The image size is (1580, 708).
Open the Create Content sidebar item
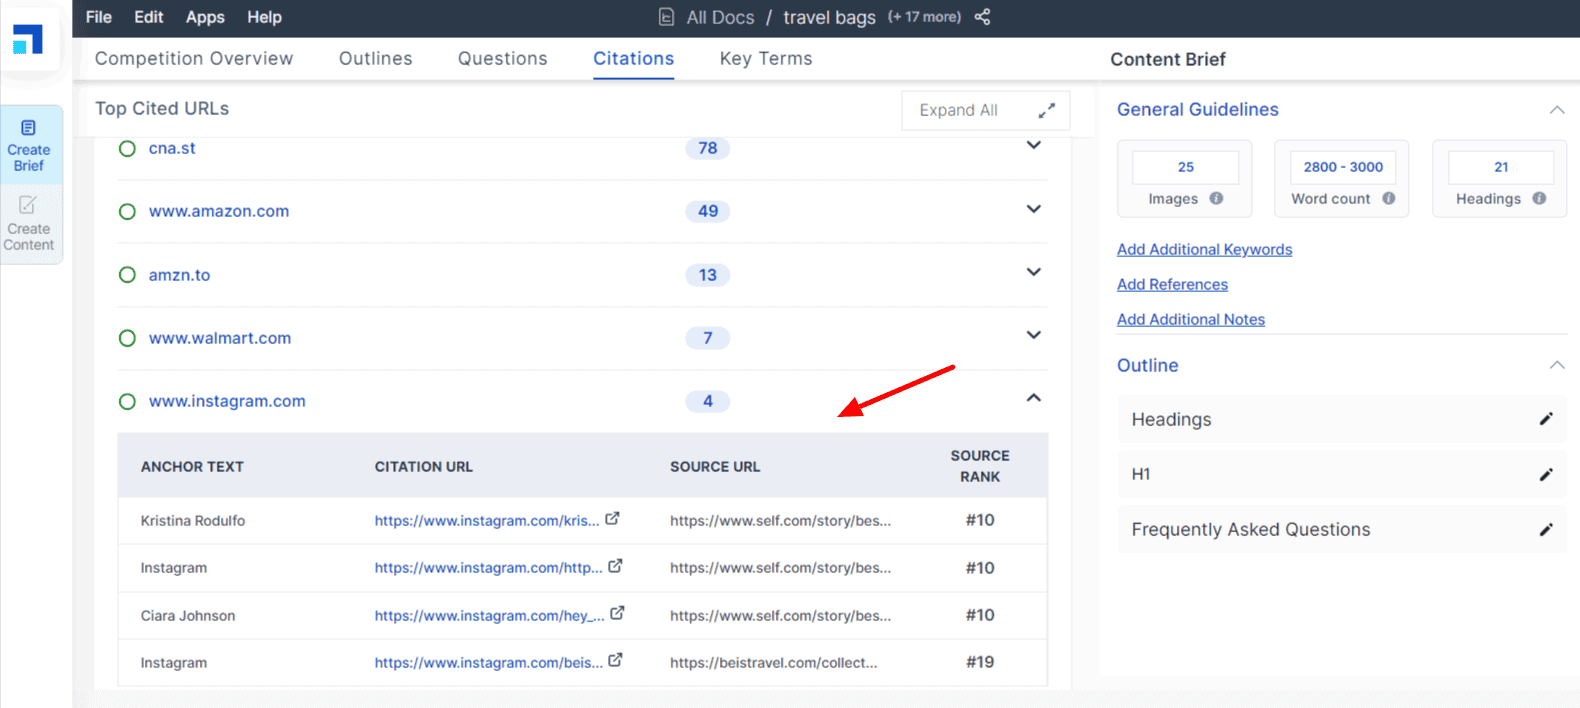pos(29,224)
